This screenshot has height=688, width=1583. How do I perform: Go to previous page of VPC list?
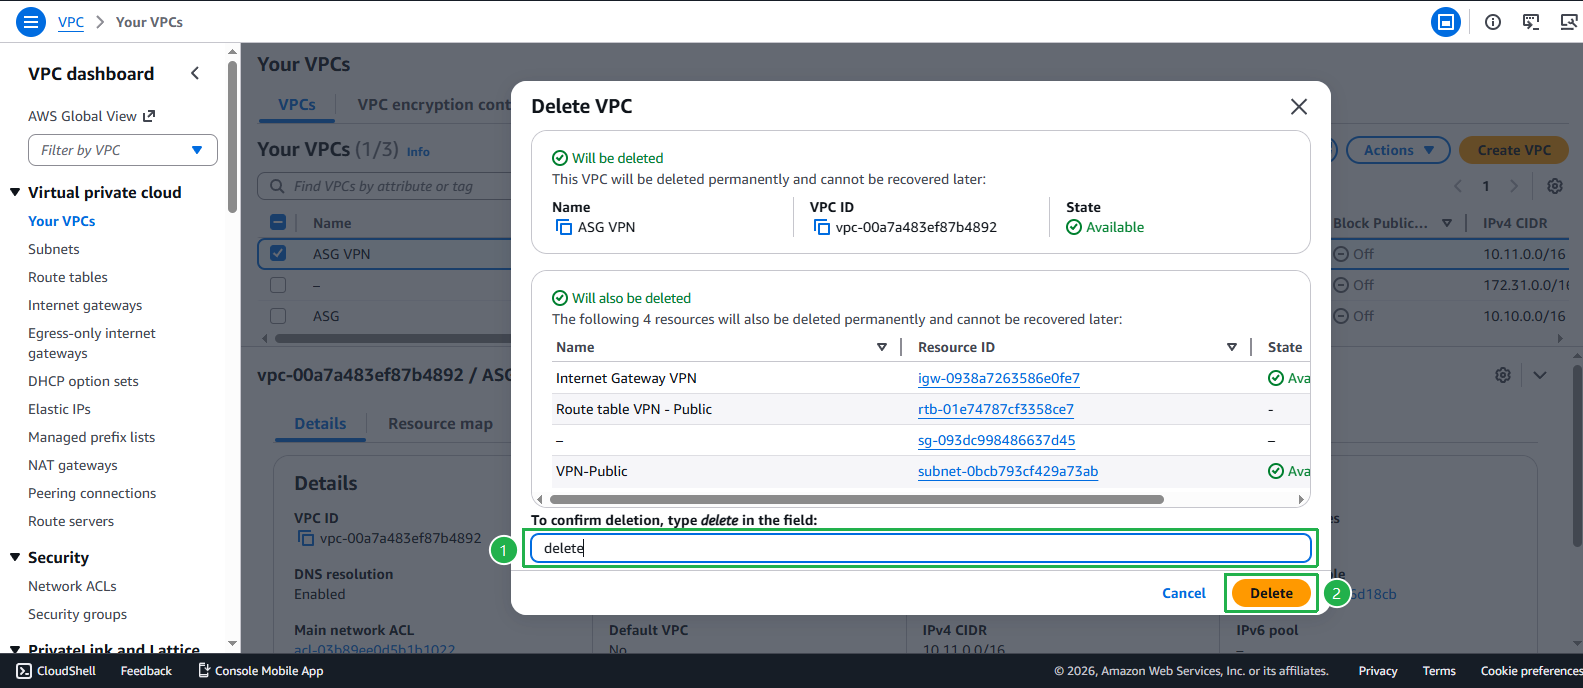click(x=1458, y=186)
